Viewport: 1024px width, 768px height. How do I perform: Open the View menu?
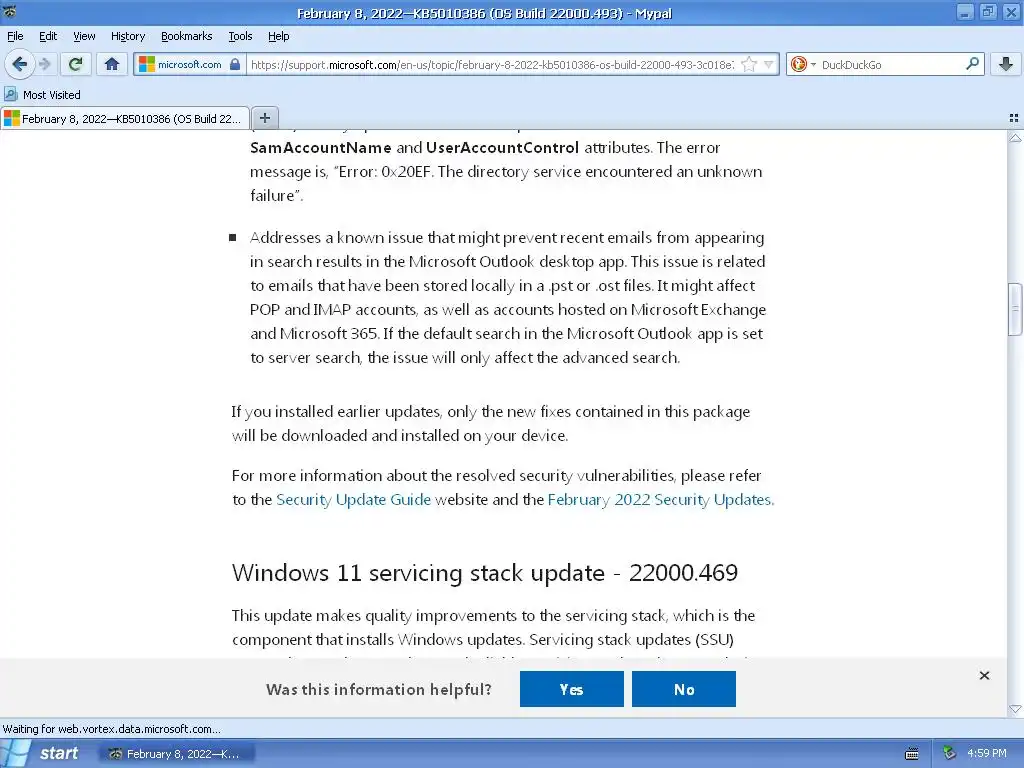pos(84,36)
